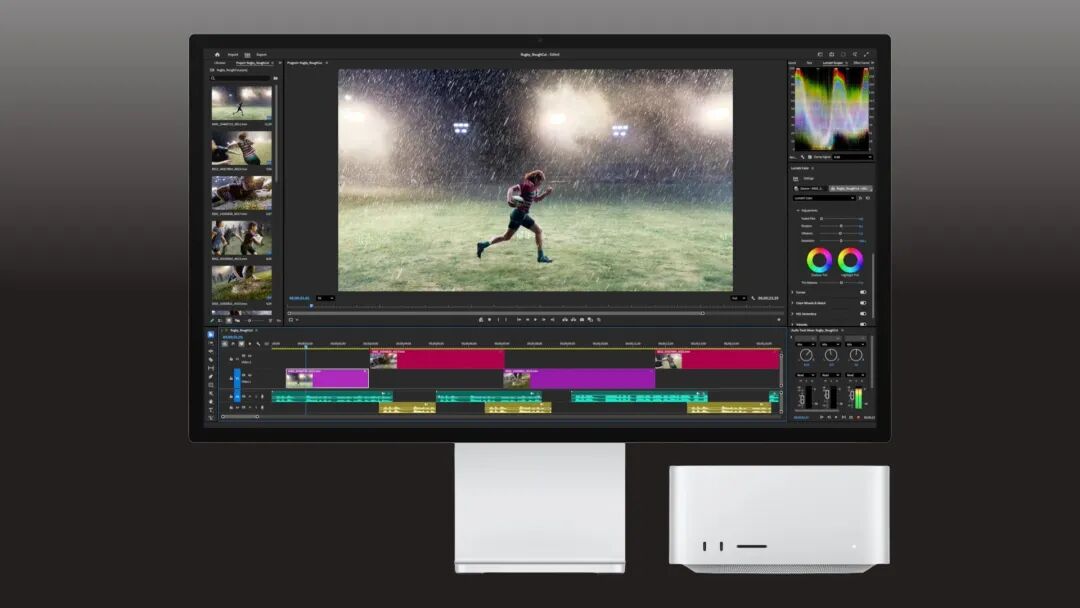Select the Project: Rugby_RoughCut tab
The width and height of the screenshot is (1080, 608).
(251, 63)
